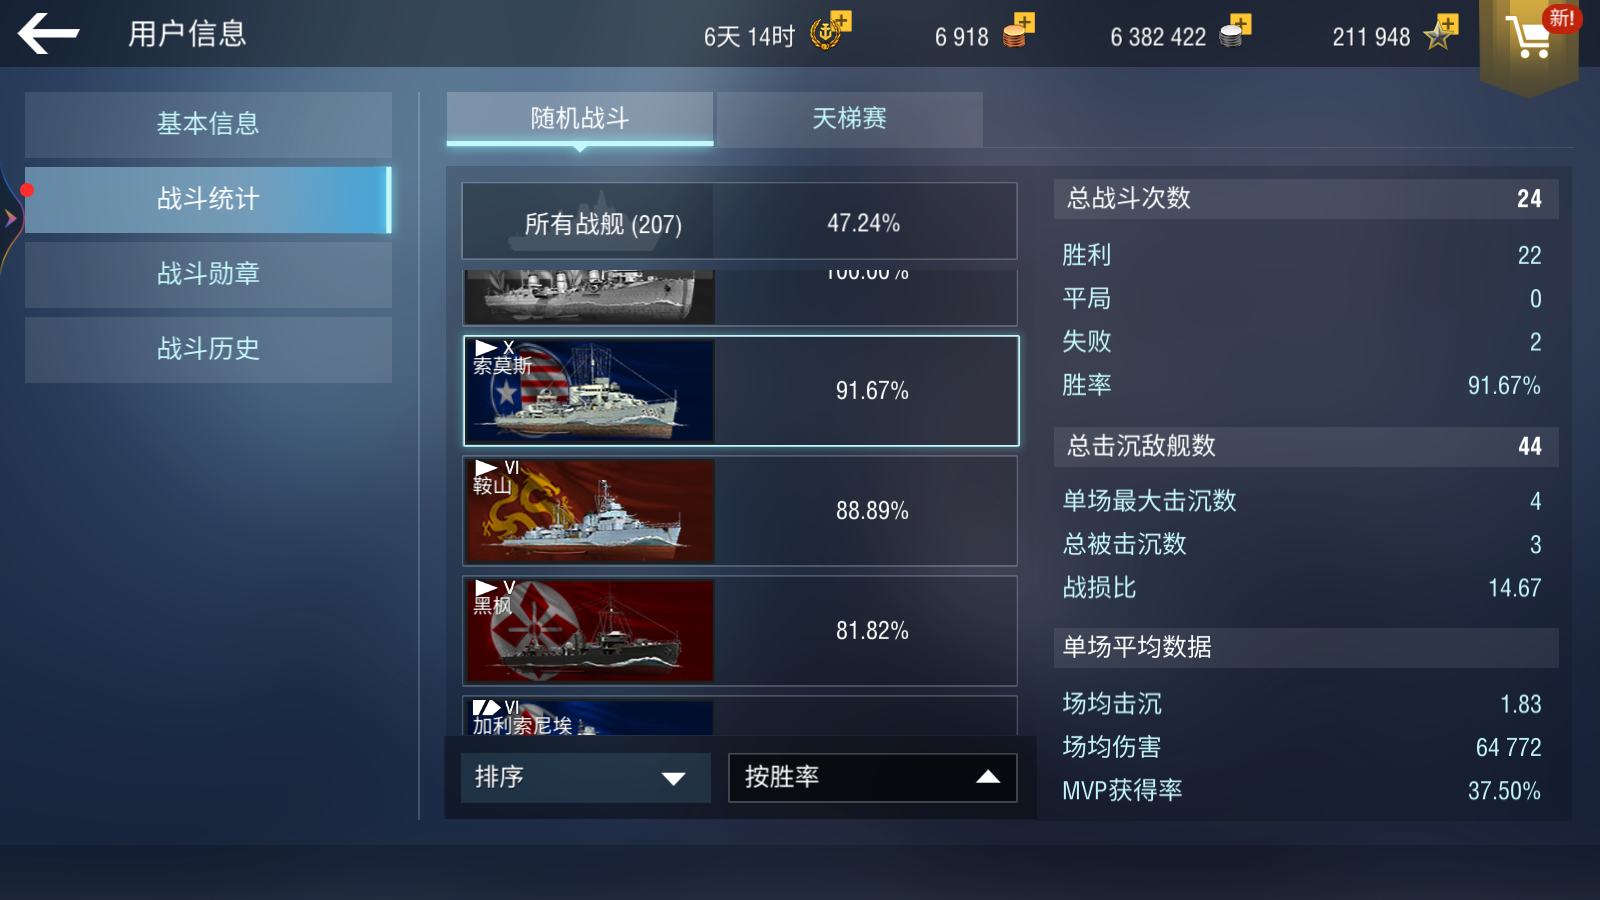Expand side panel with the left edge arrow
Screen dimensions: 1600x900
point(10,218)
